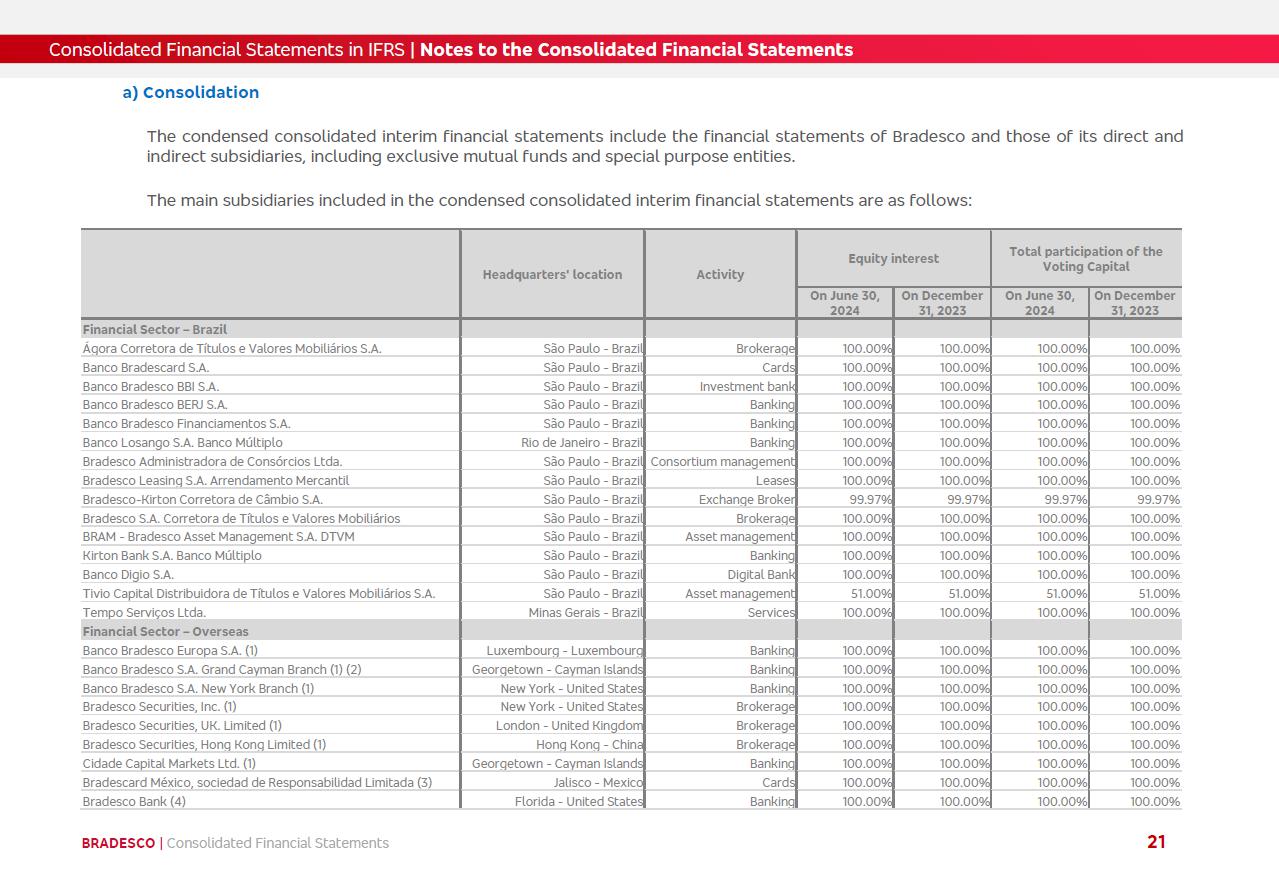Click the 'Banco Digio S.A.' entry
This screenshot has height=891, width=1279.
tap(128, 574)
